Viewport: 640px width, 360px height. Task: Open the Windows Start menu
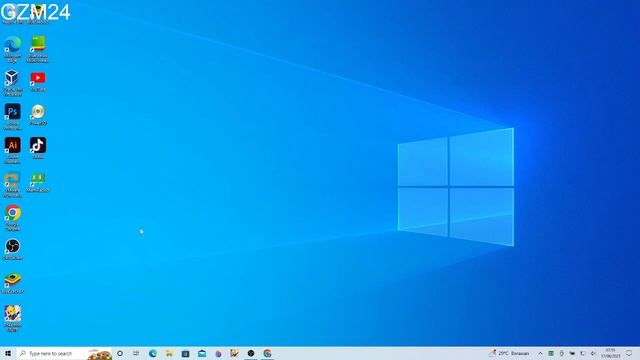click(8, 353)
